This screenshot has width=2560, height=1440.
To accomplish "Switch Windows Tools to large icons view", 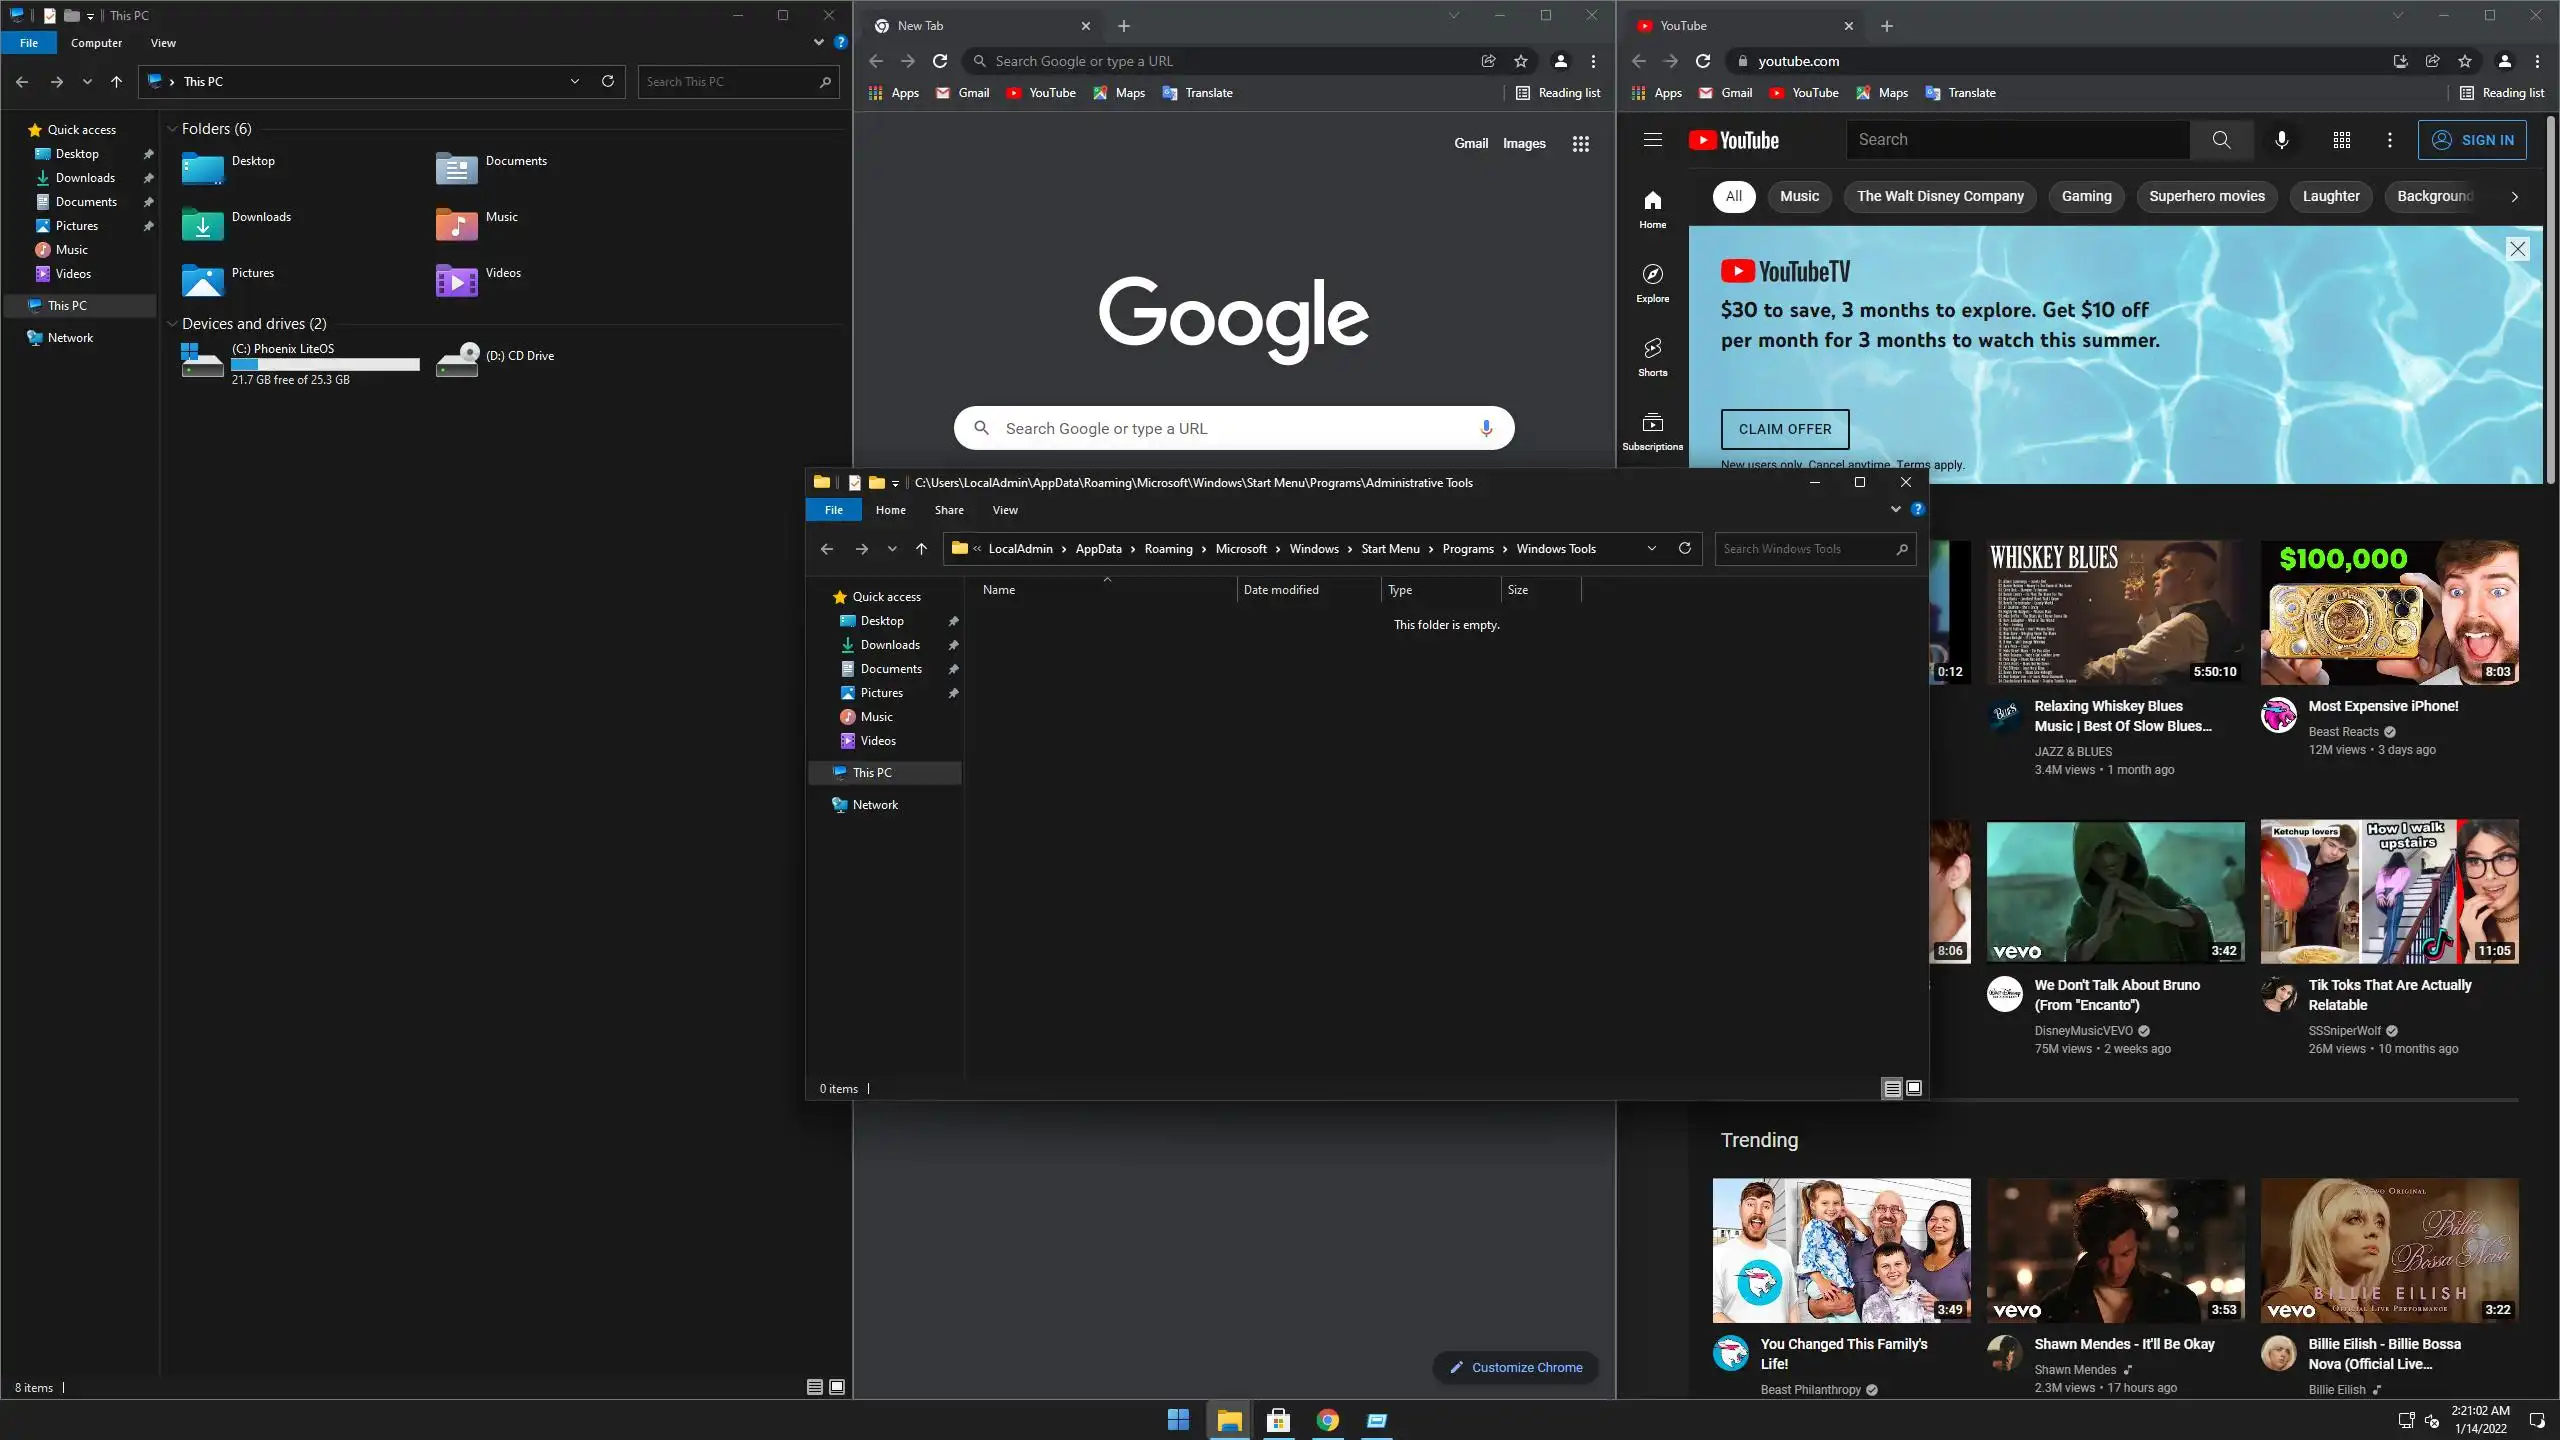I will click(1914, 1088).
